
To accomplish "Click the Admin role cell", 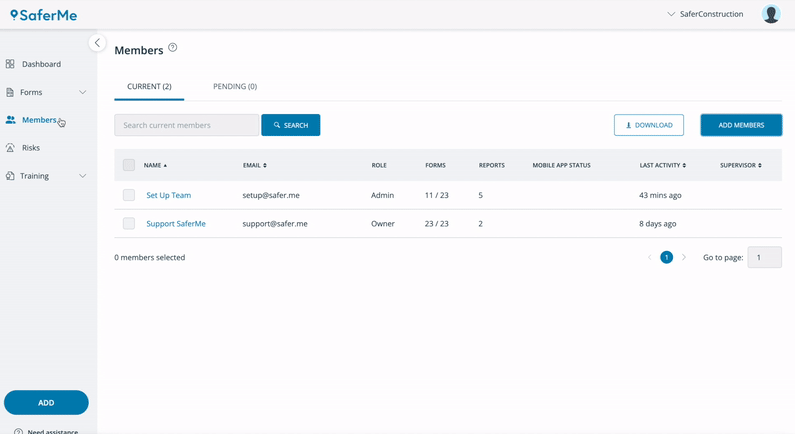I will [x=382, y=195].
